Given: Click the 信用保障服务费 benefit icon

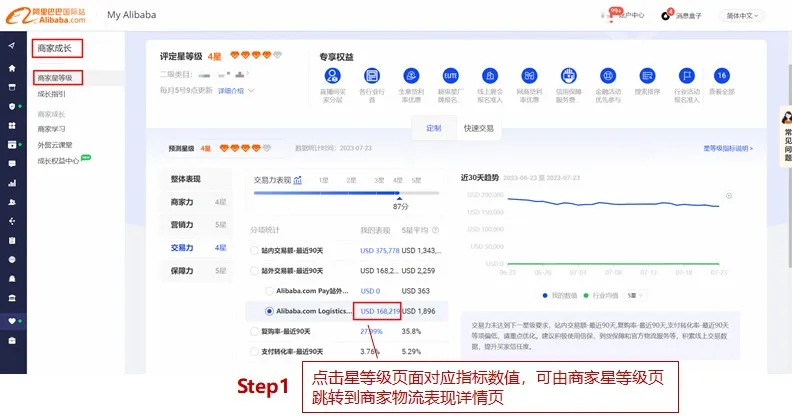Looking at the screenshot, I should click(569, 76).
